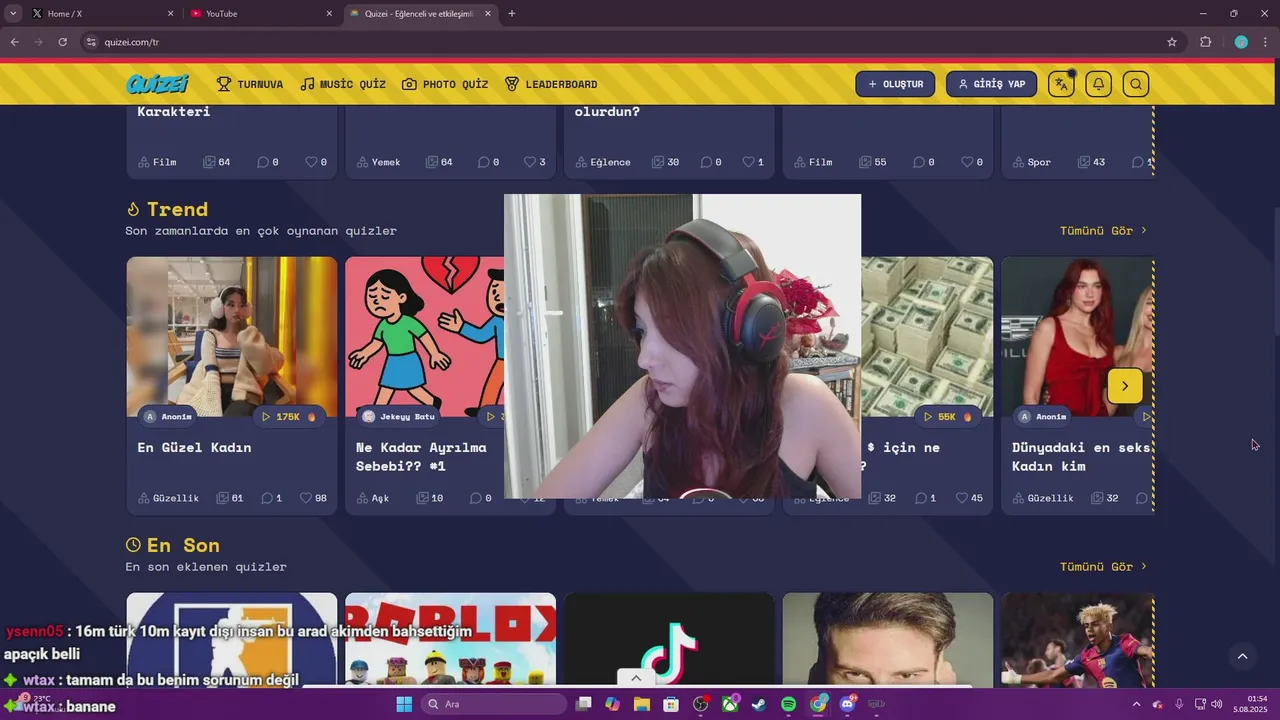Expand hidden system tray icons chevron
This screenshot has height=720, width=1280.
click(1136, 704)
